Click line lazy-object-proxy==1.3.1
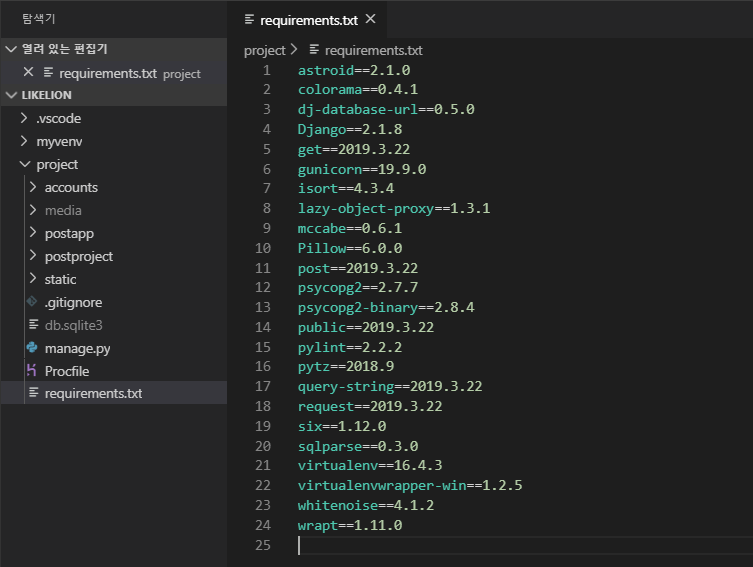This screenshot has height=567, width=753. 394,208
